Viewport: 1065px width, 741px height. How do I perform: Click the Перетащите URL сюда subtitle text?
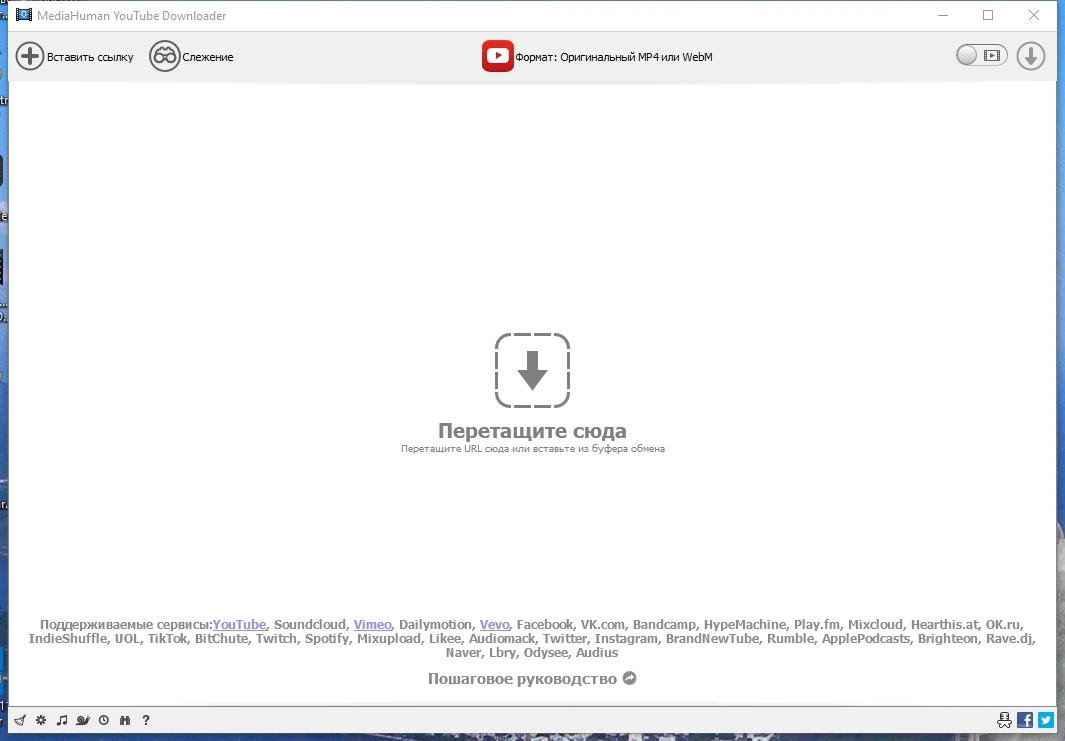(532, 448)
